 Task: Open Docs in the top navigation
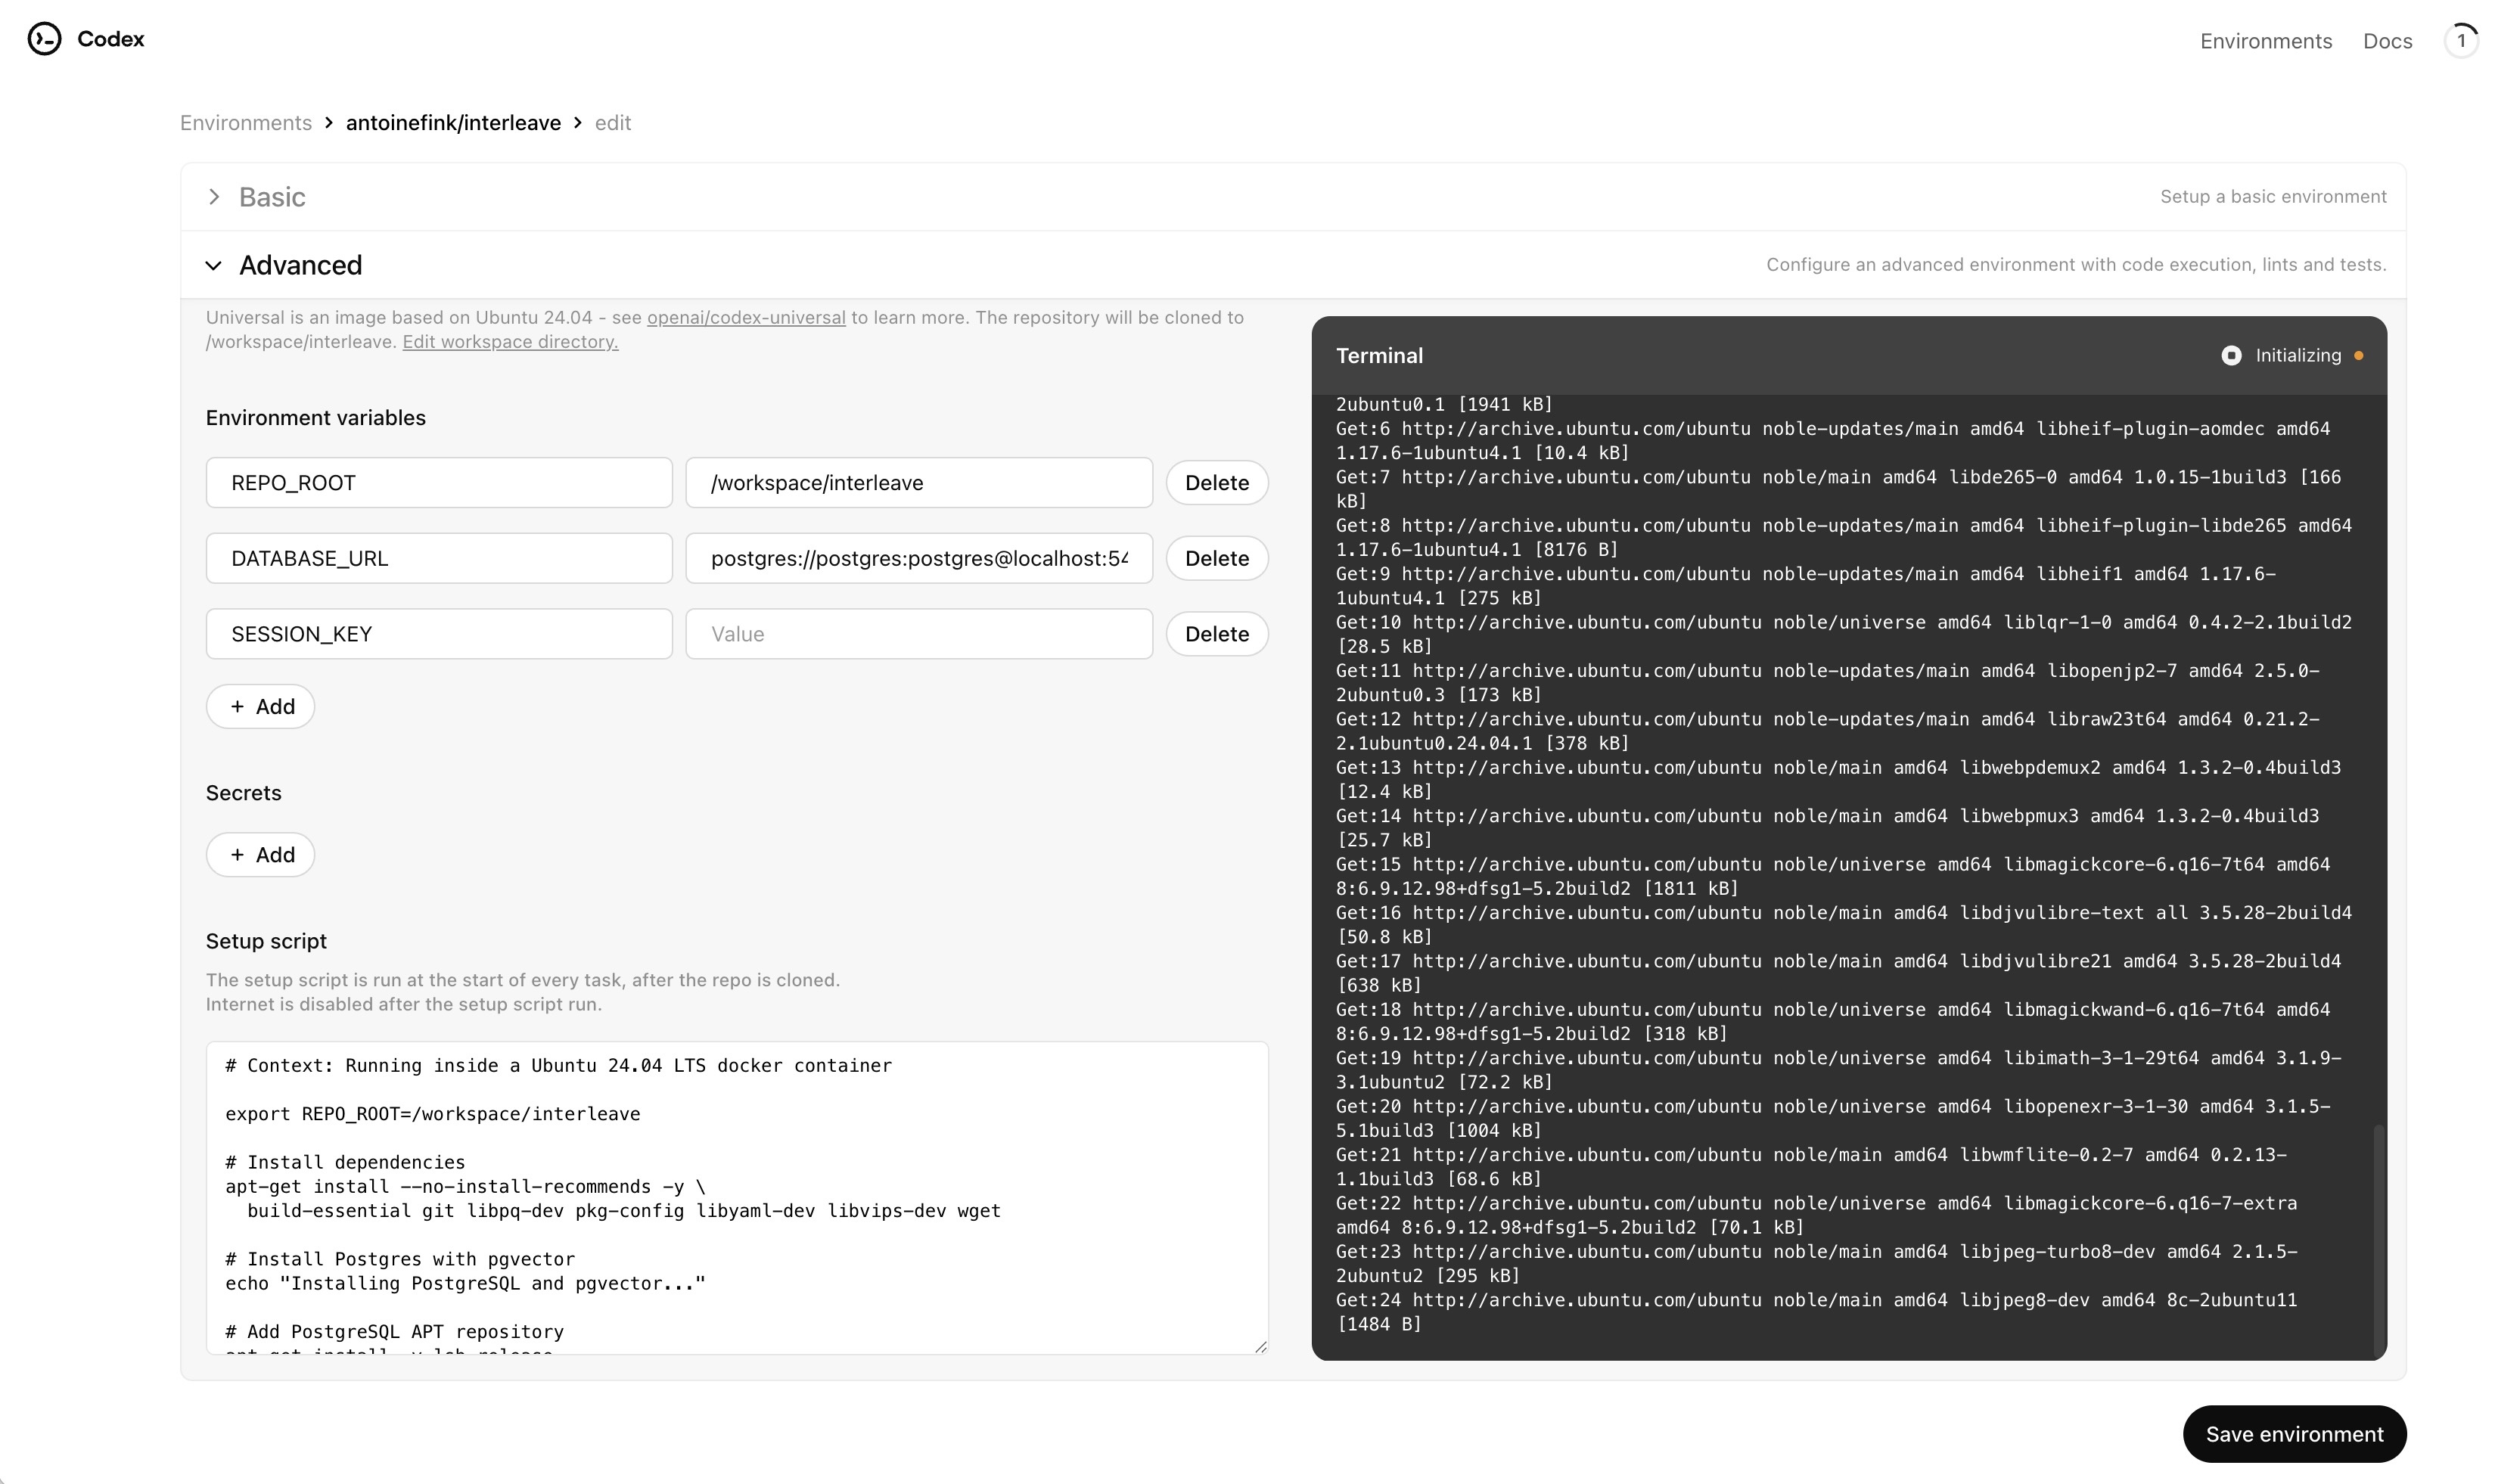pyautogui.click(x=2387, y=41)
